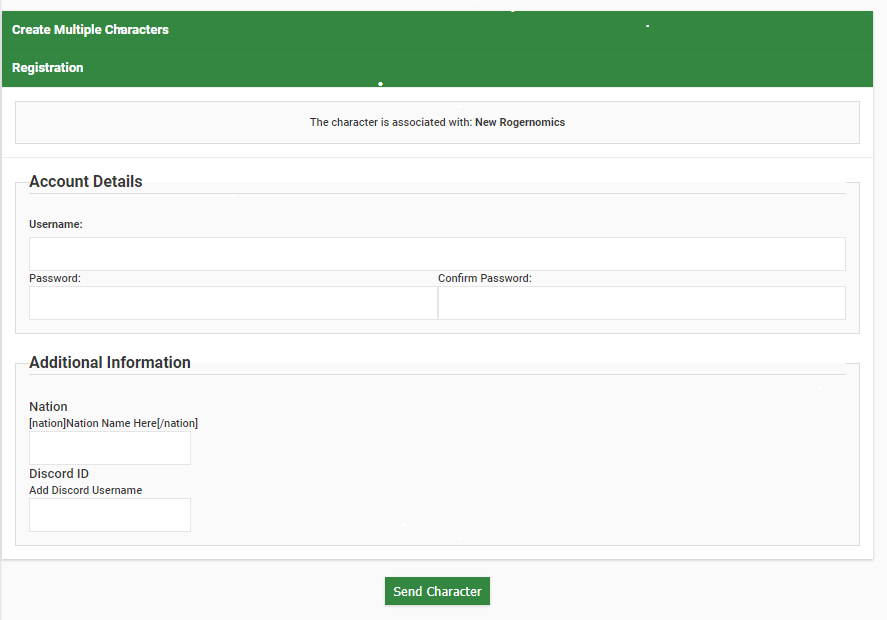Image resolution: width=887 pixels, height=620 pixels.
Task: Click the Nation field label
Action: click(49, 407)
